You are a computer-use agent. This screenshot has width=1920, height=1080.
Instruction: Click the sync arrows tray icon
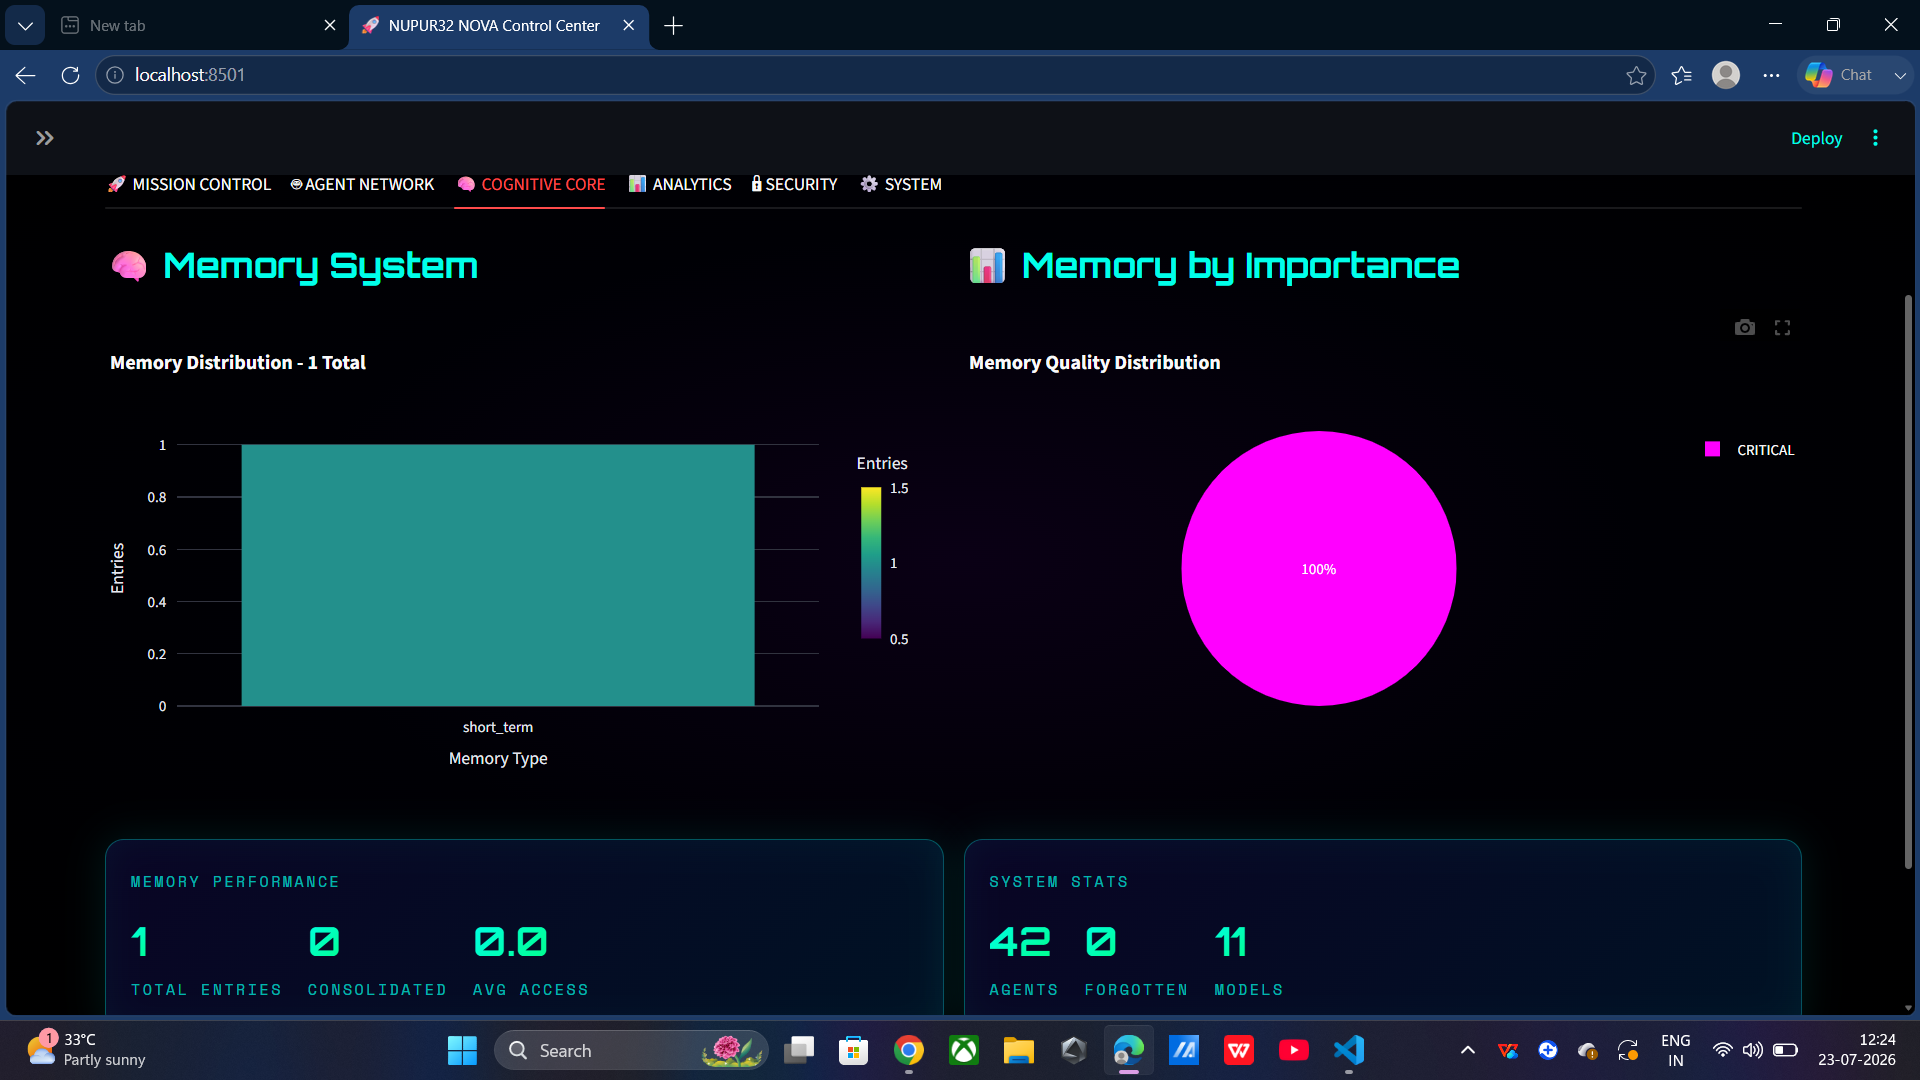tap(1627, 1050)
